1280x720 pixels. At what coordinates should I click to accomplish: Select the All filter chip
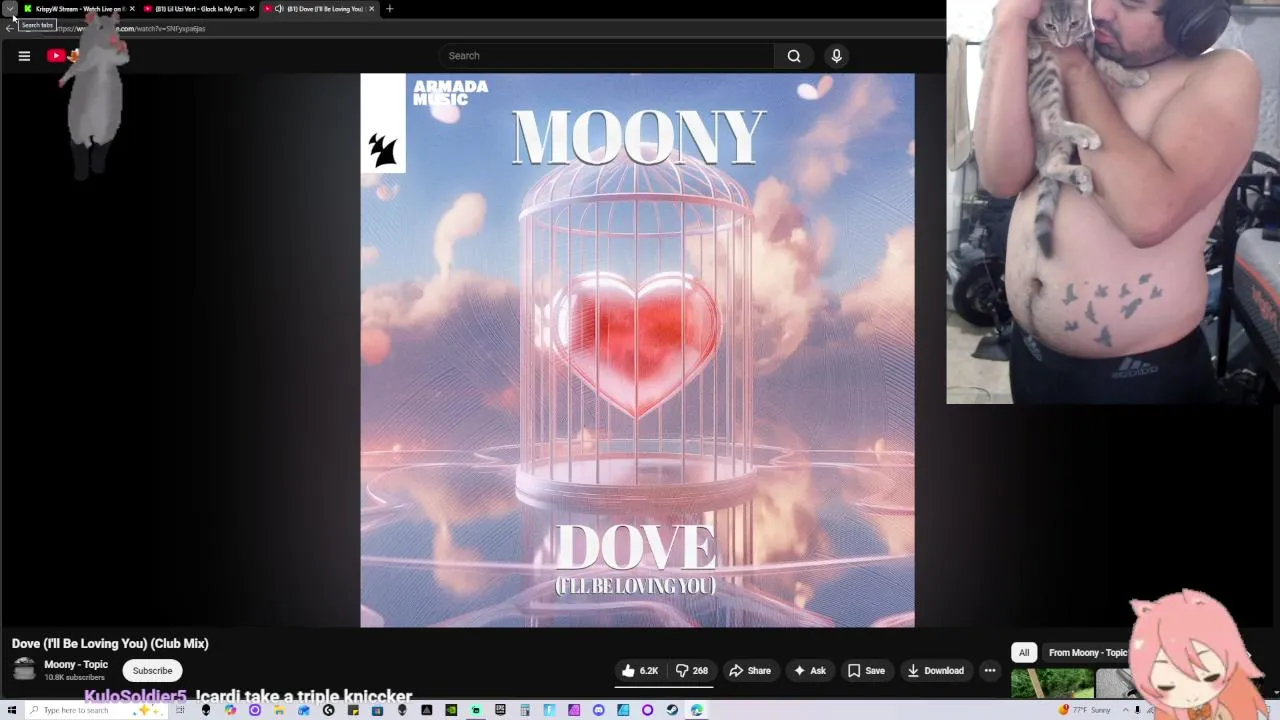click(1024, 652)
